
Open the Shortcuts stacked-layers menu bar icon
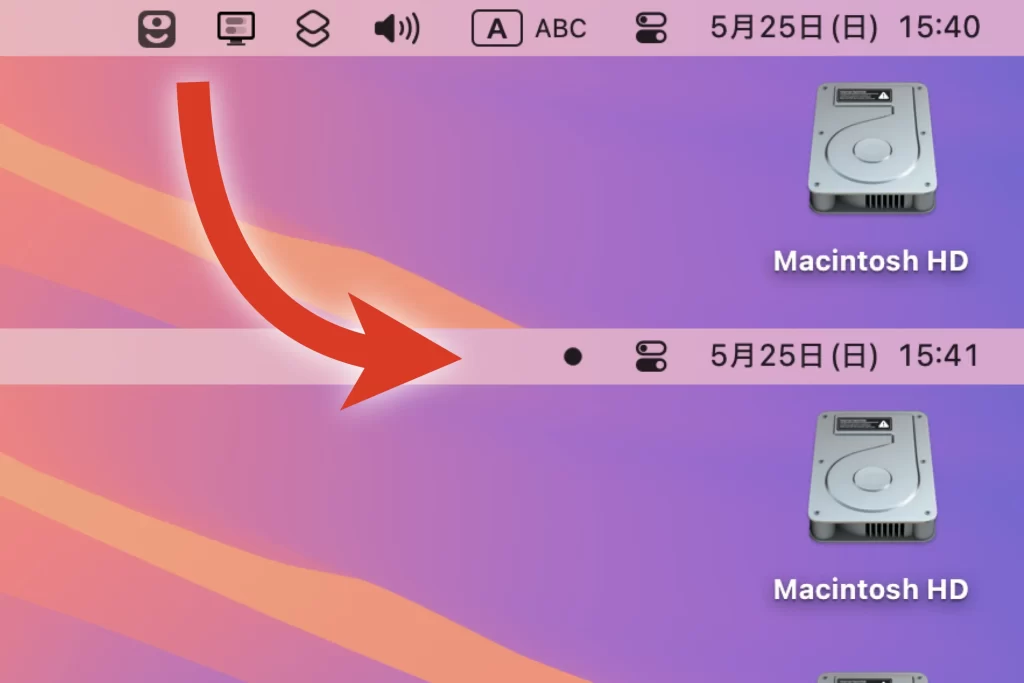point(313,29)
